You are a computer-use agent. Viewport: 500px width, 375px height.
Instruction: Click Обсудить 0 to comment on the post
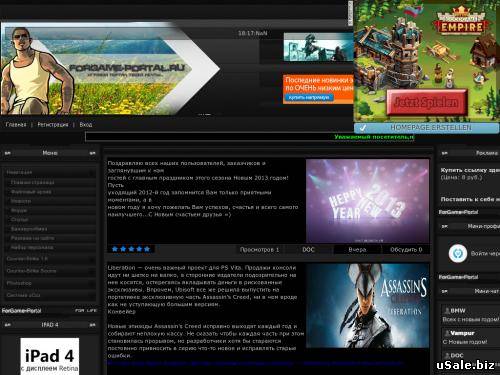[x=406, y=249]
